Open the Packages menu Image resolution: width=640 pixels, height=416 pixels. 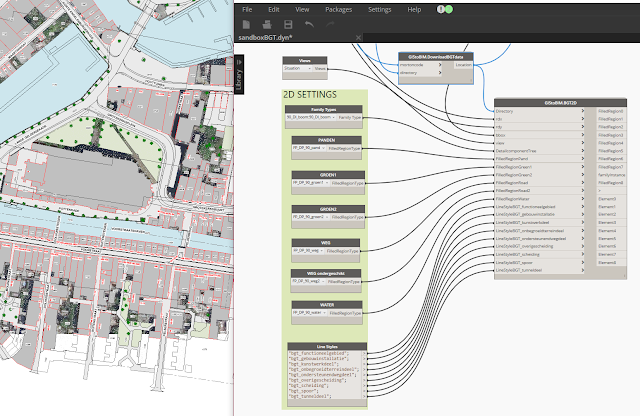(x=338, y=9)
